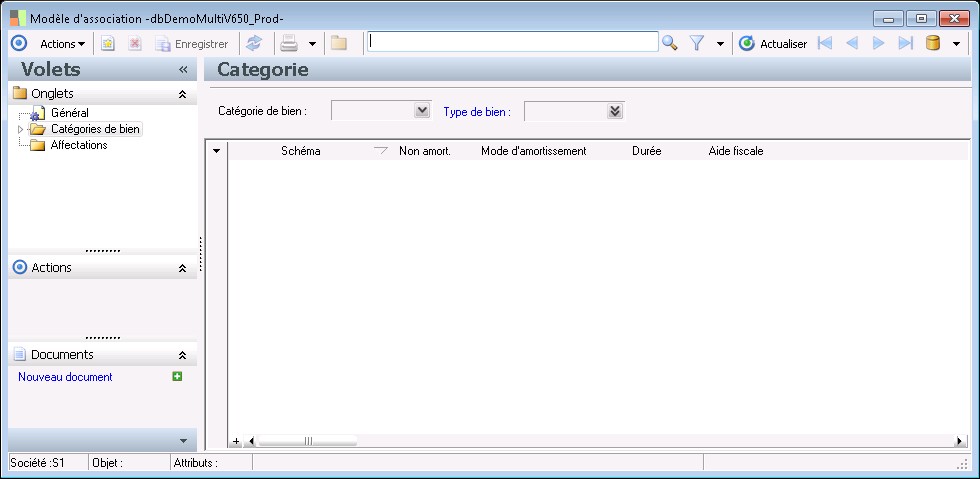The height and width of the screenshot is (479, 980).
Task: Expand the Catégories de bien tree node
Action: 21,129
